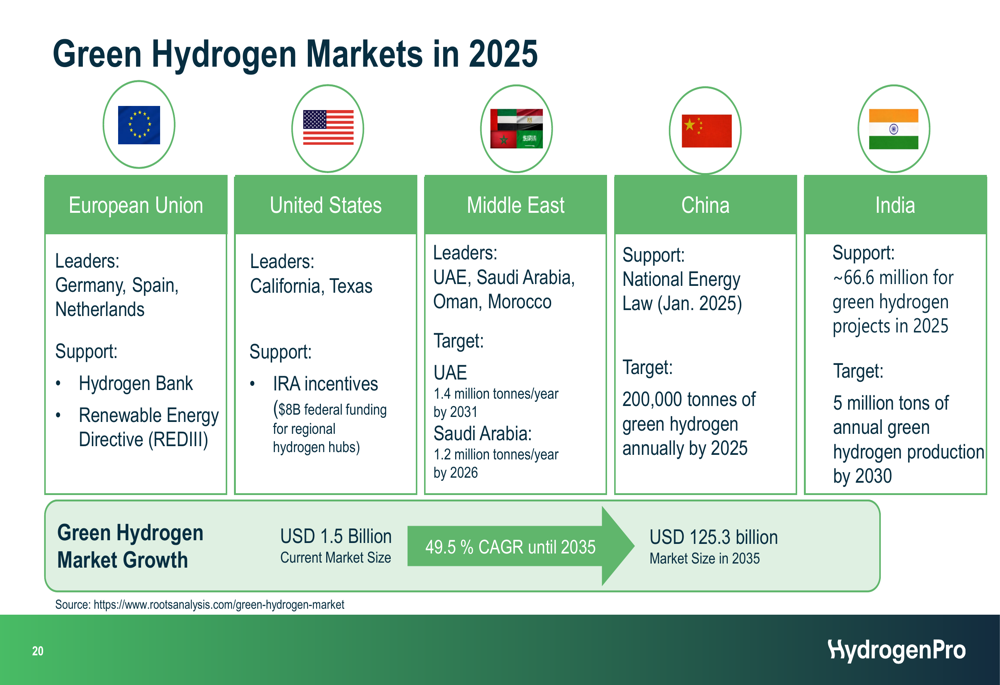
Task: Click the Target: label in India column
Action: [x=858, y=371]
